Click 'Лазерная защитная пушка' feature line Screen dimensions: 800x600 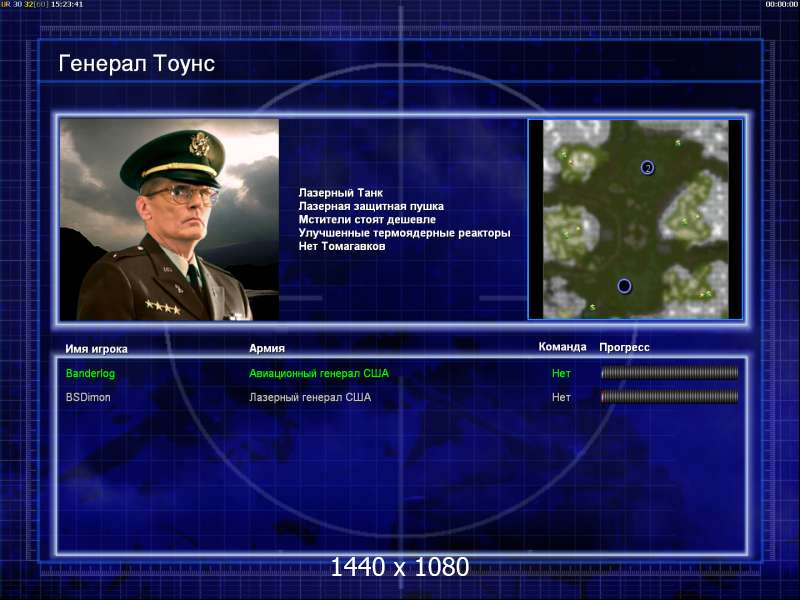371,206
